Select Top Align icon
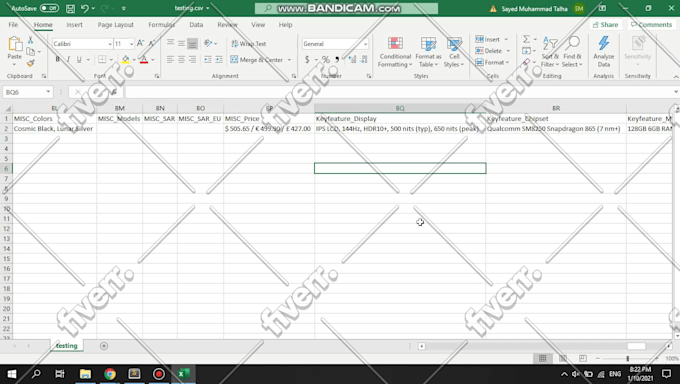 pos(170,43)
